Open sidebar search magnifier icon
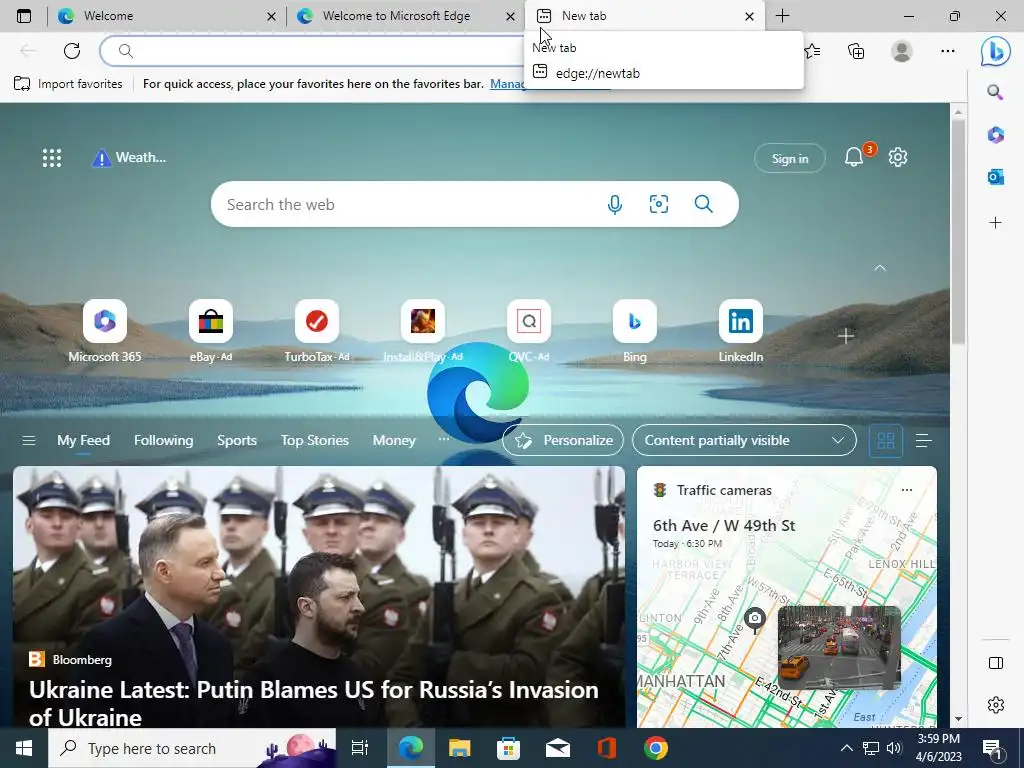Viewport: 1024px width, 768px height. tap(995, 92)
